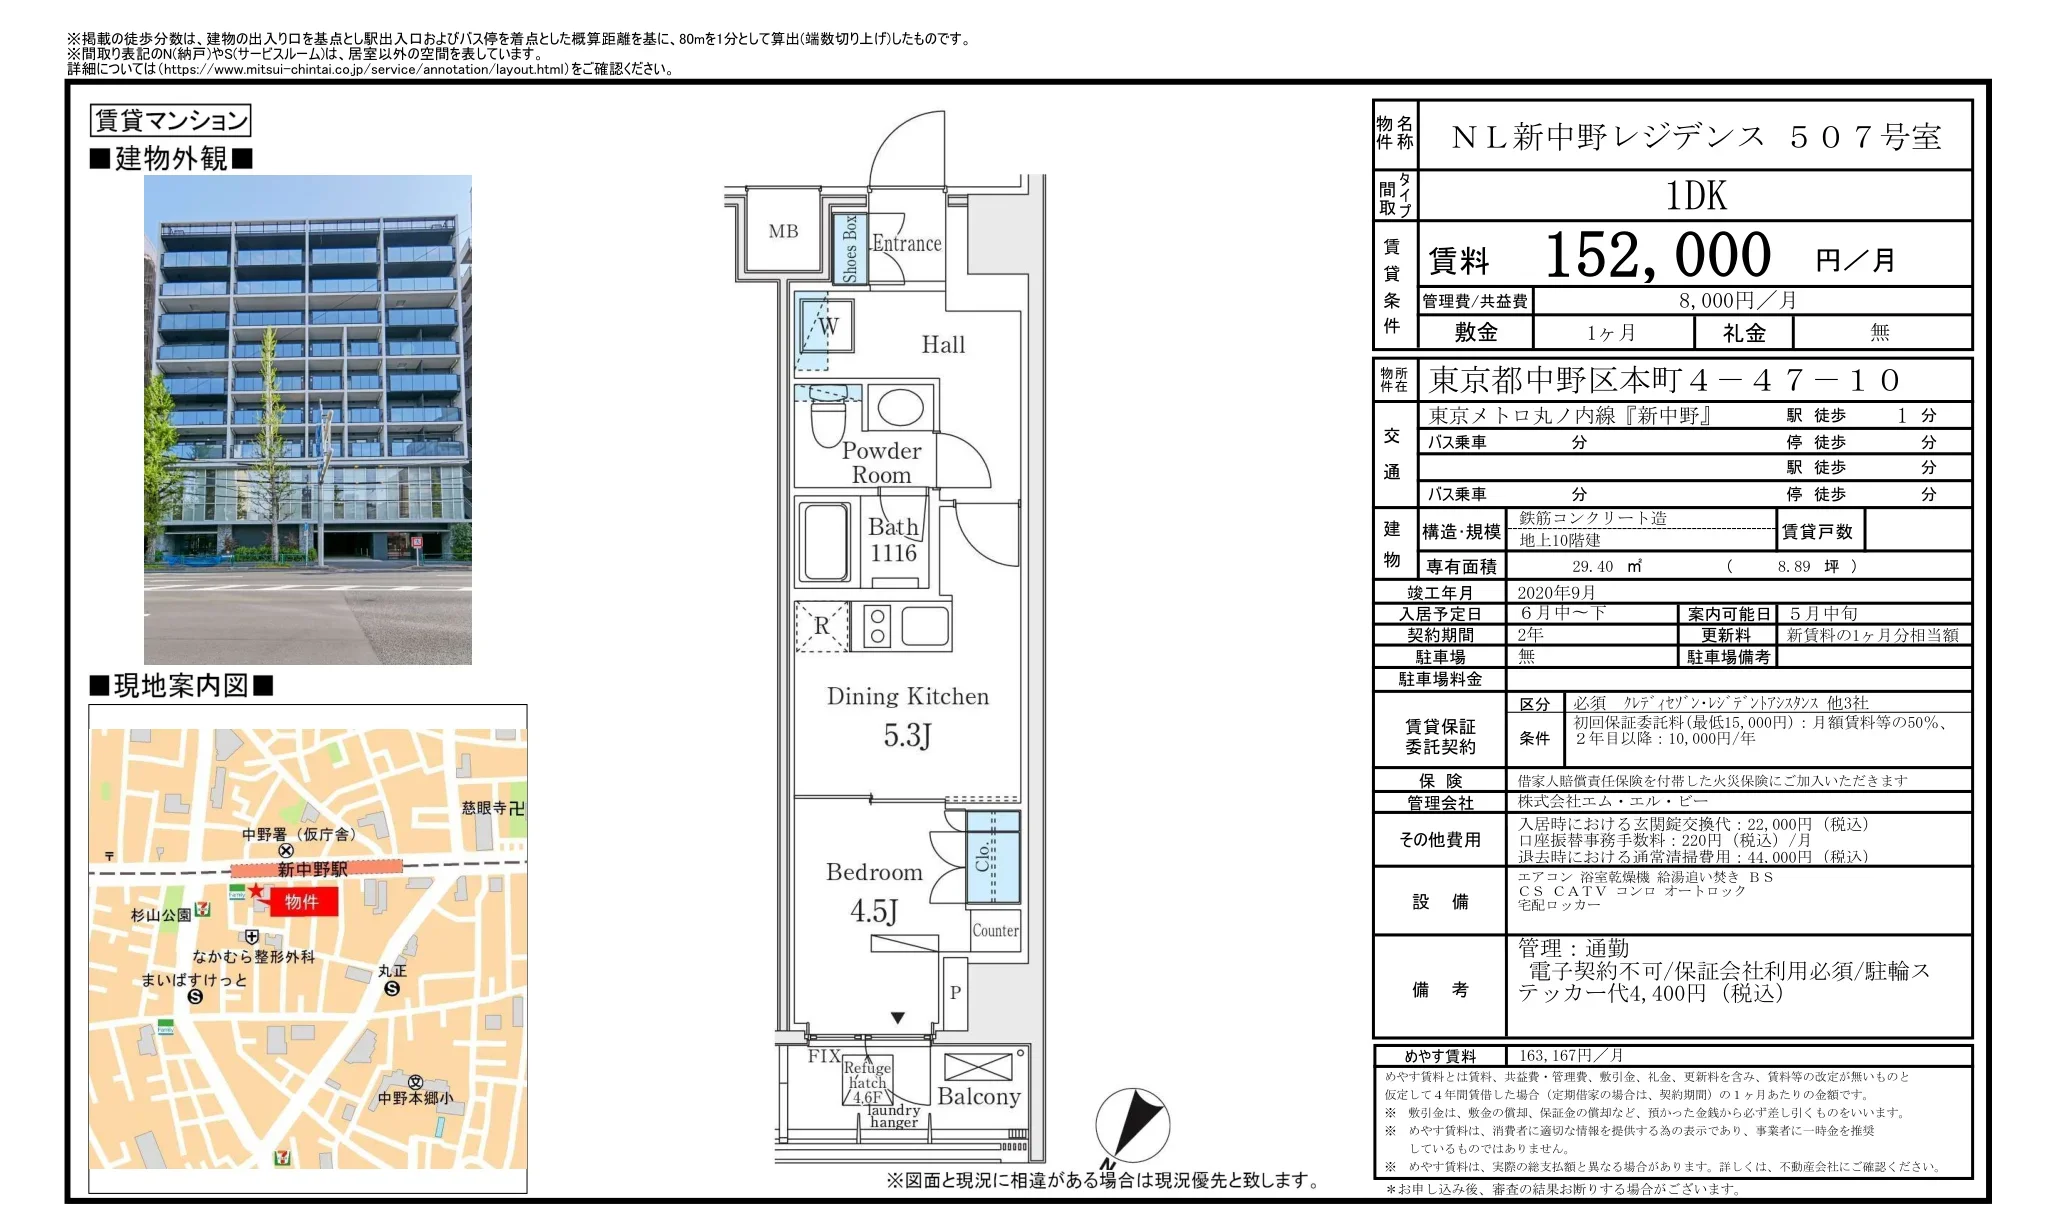Click the Ⓢ supermarket mark at 丸正

(x=391, y=988)
